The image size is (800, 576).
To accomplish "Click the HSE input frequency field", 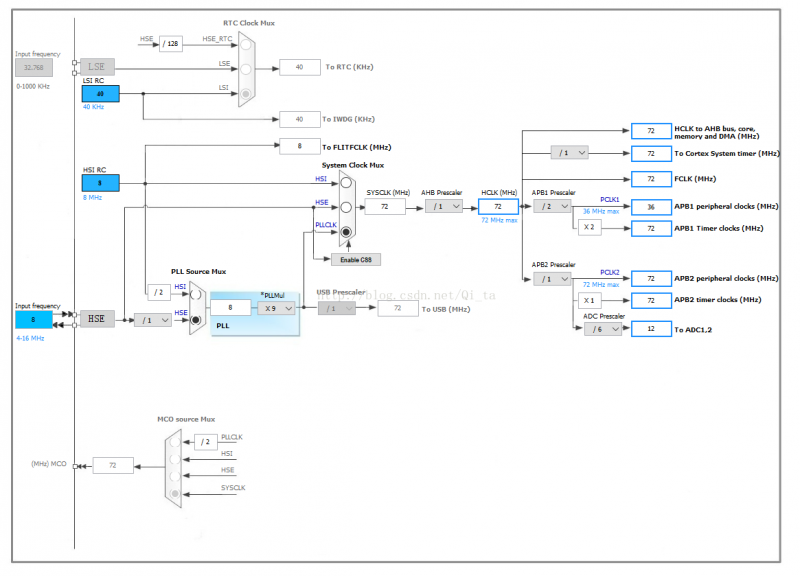I will click(34, 320).
